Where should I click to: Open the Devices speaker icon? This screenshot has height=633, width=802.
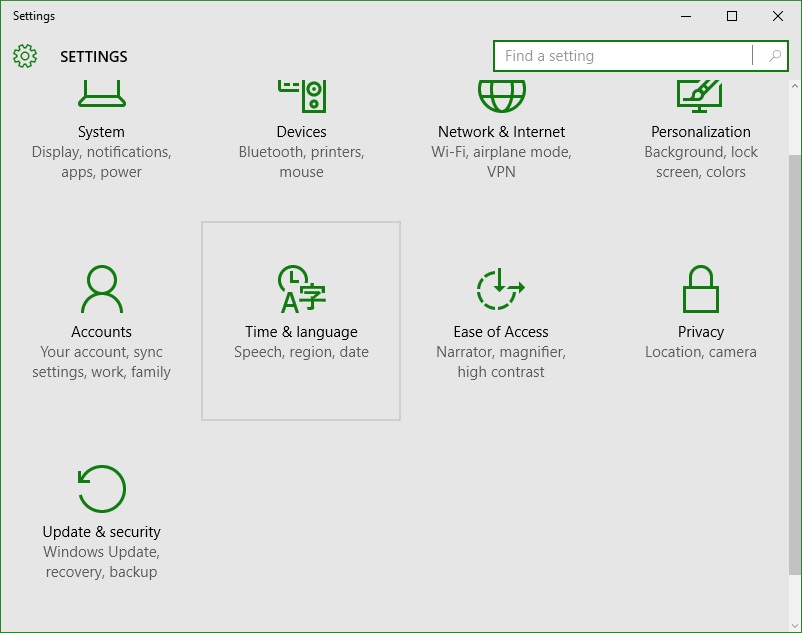(x=302, y=96)
